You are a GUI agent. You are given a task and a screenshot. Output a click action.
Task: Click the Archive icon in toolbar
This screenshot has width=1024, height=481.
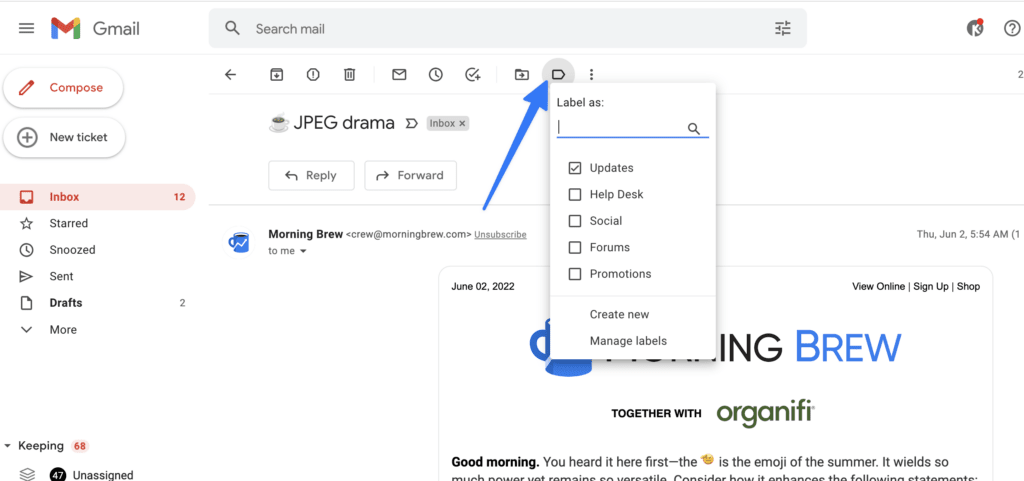point(277,74)
